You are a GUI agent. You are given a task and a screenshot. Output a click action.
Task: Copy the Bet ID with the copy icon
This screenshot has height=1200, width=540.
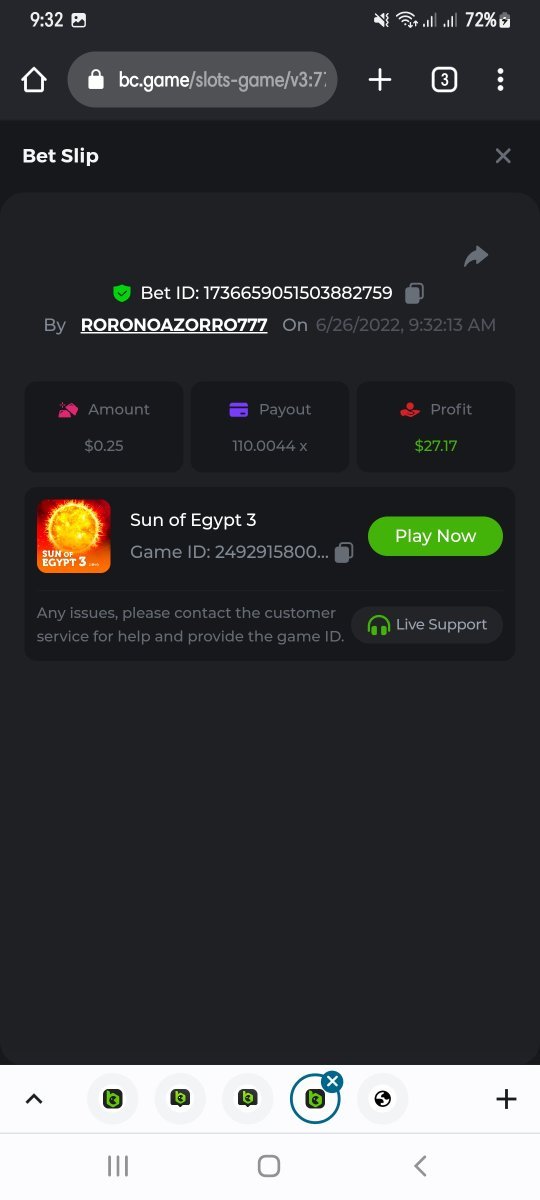pos(414,293)
